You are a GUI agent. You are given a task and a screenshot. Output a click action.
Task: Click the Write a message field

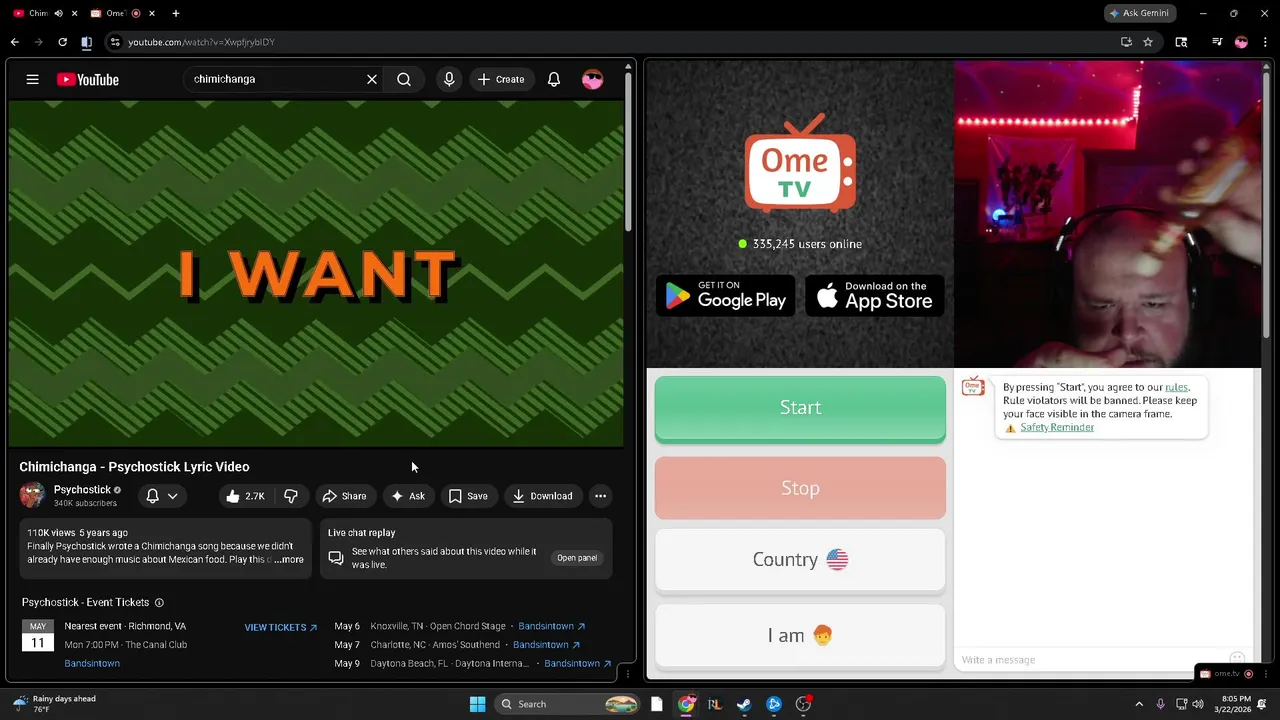pyautogui.click(x=1090, y=660)
